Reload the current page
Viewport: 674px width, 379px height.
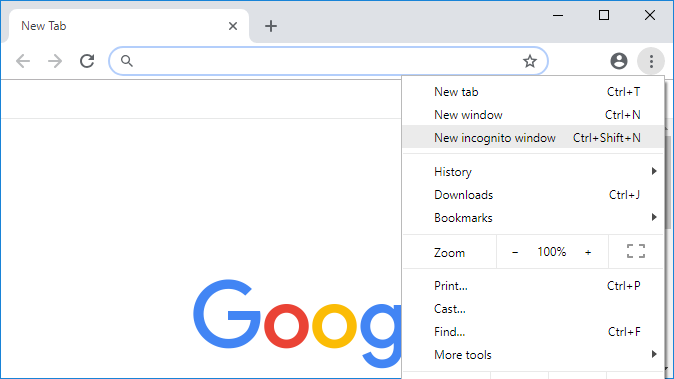[x=87, y=61]
